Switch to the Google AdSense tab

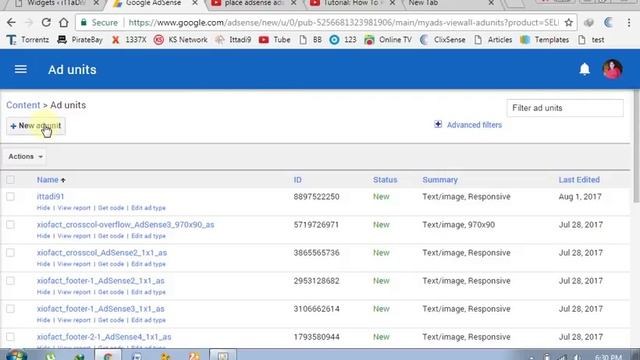coord(153,3)
